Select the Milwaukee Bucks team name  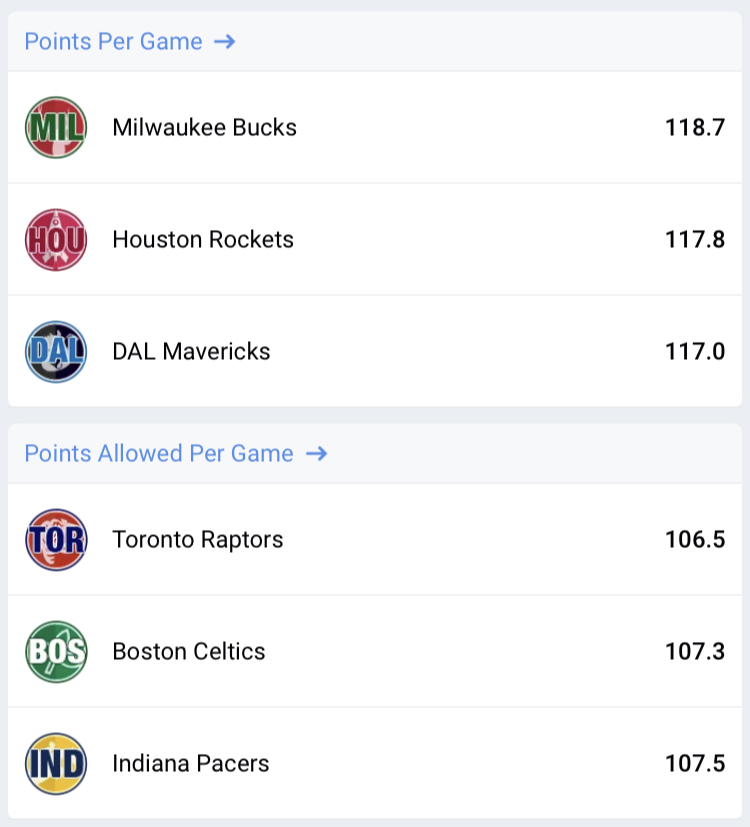(205, 128)
